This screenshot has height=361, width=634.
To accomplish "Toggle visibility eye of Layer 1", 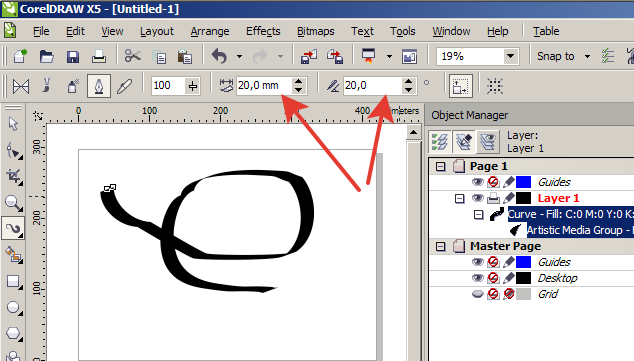I will 478,198.
